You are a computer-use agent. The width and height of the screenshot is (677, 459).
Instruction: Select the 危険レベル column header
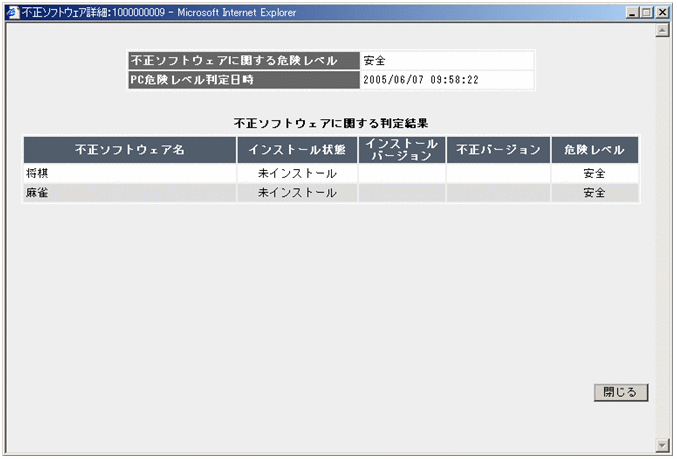coord(595,150)
